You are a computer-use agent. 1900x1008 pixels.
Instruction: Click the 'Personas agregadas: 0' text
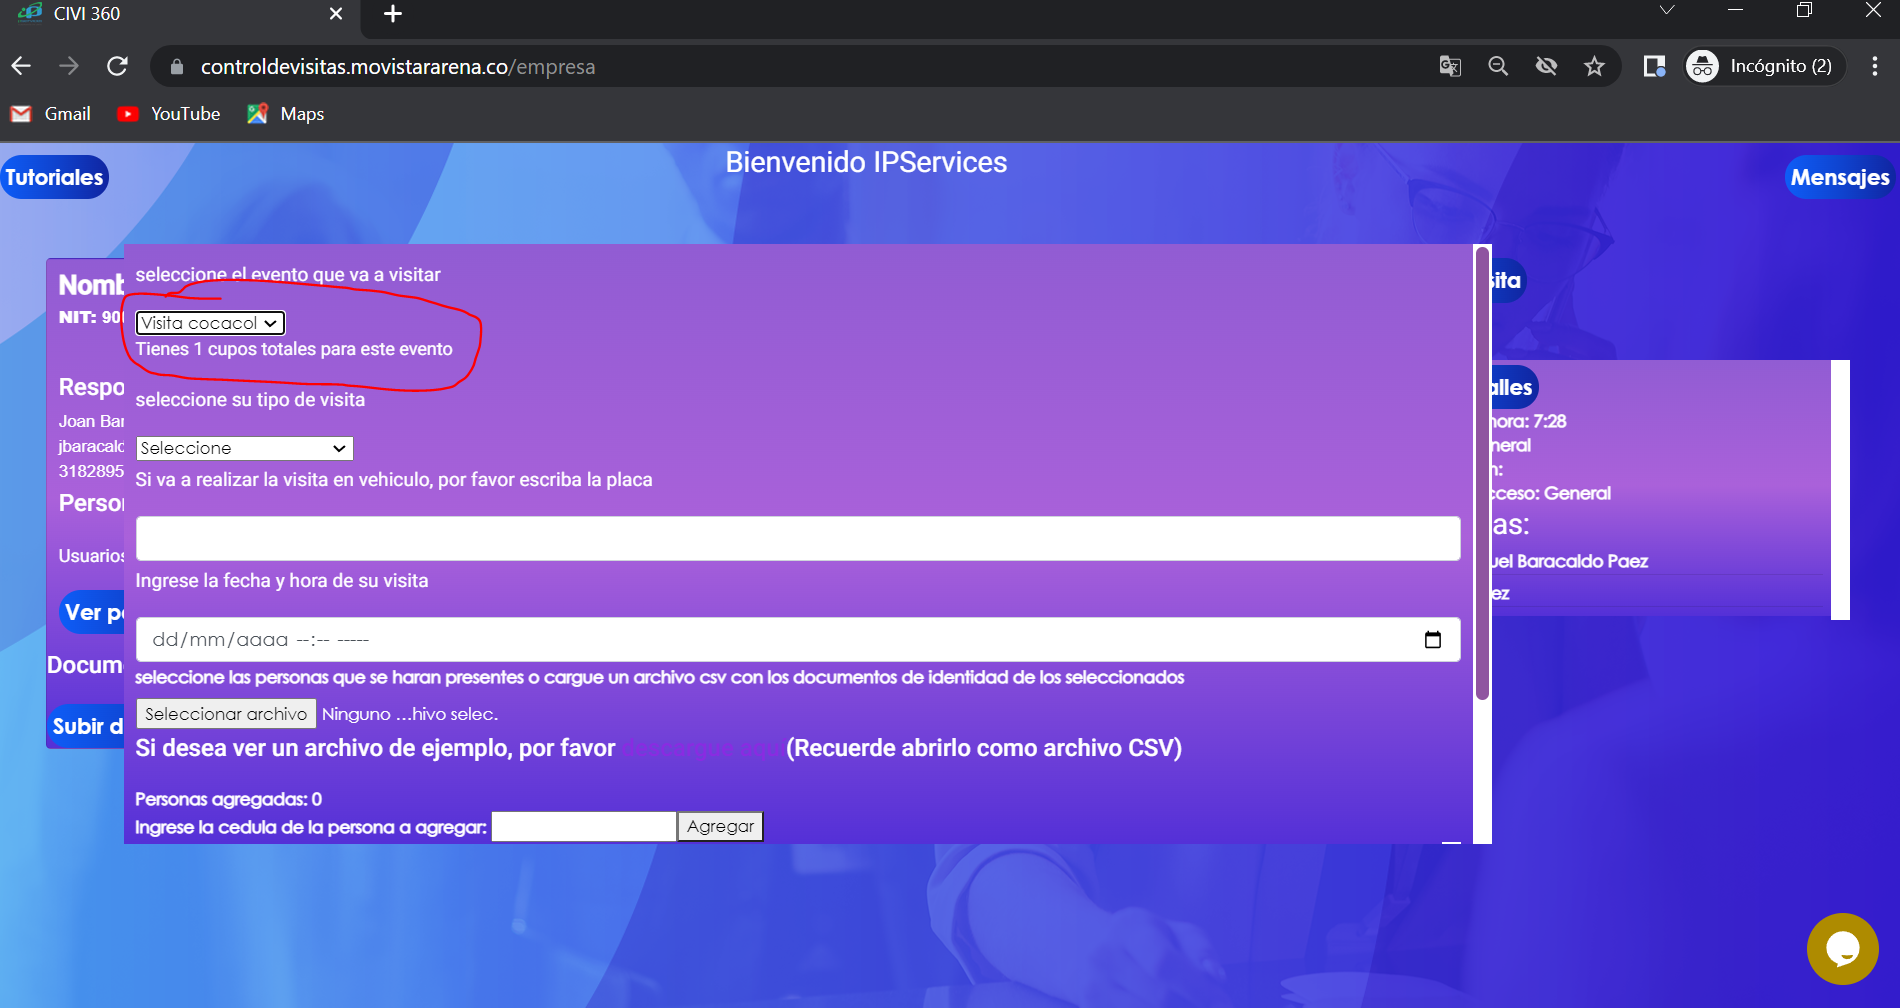pos(229,799)
